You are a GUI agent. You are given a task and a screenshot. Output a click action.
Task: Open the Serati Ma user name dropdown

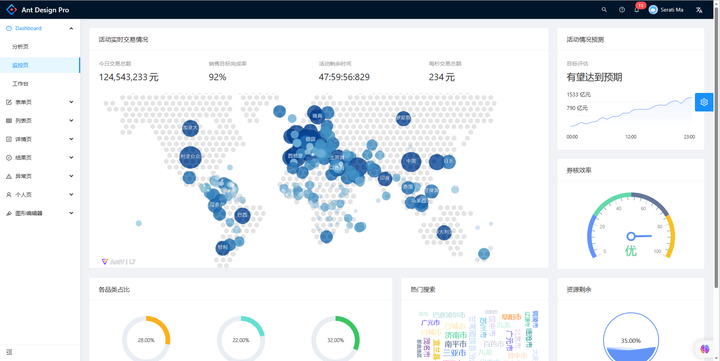[672, 10]
